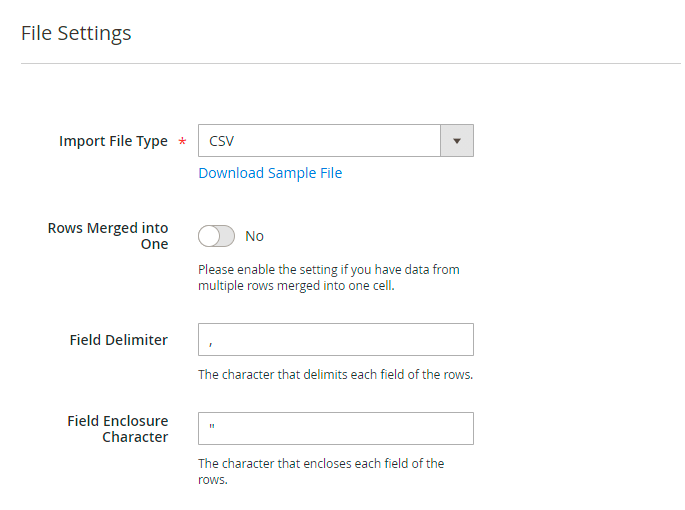
Task: Click the red required asterisk
Action: coord(182,142)
